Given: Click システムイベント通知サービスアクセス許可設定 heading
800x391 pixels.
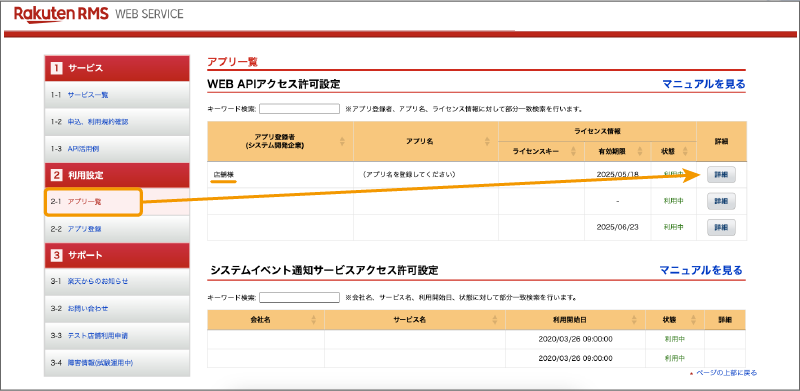Looking at the screenshot, I should click(x=323, y=270).
